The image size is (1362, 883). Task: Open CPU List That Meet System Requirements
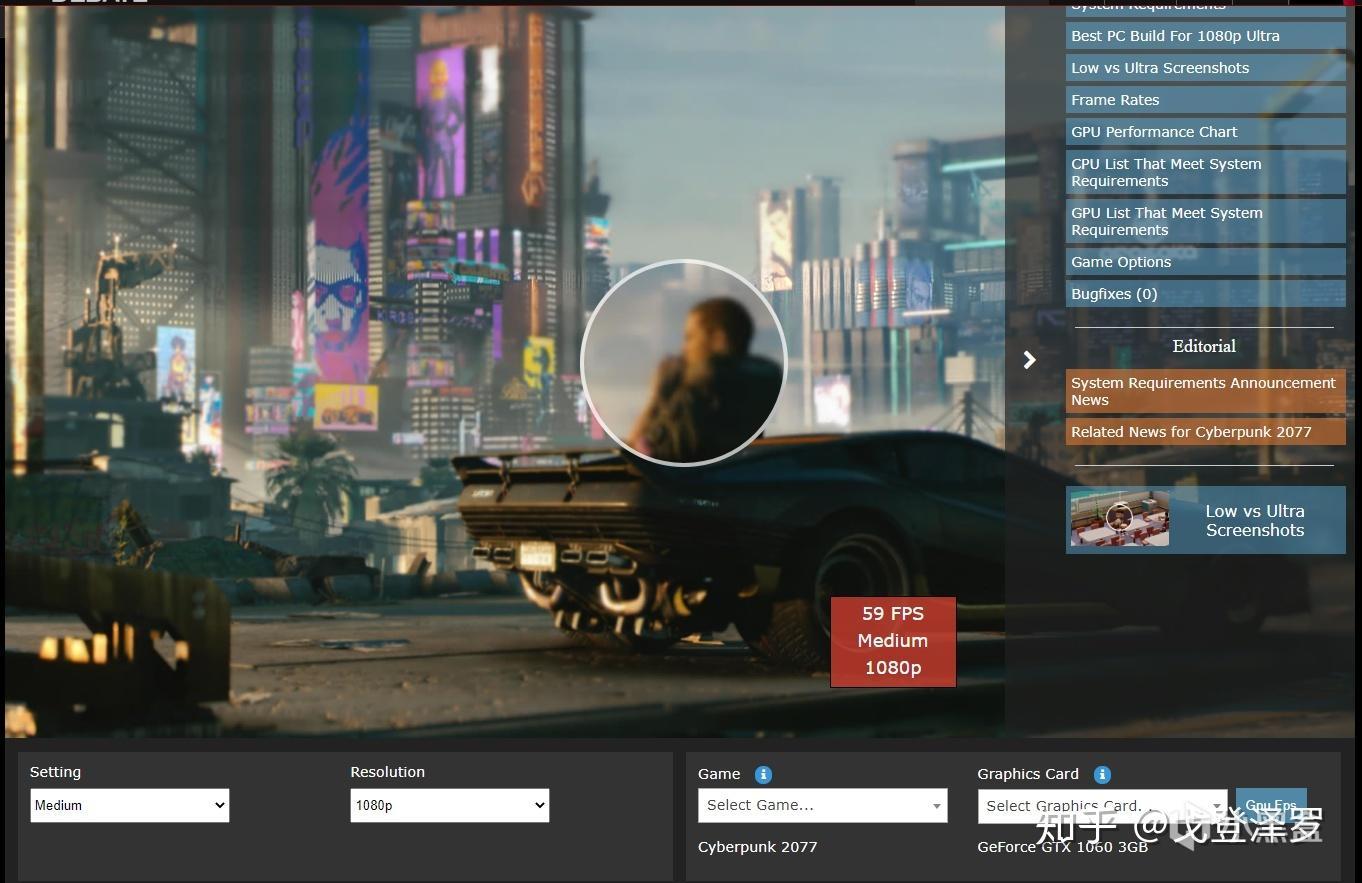point(1205,172)
